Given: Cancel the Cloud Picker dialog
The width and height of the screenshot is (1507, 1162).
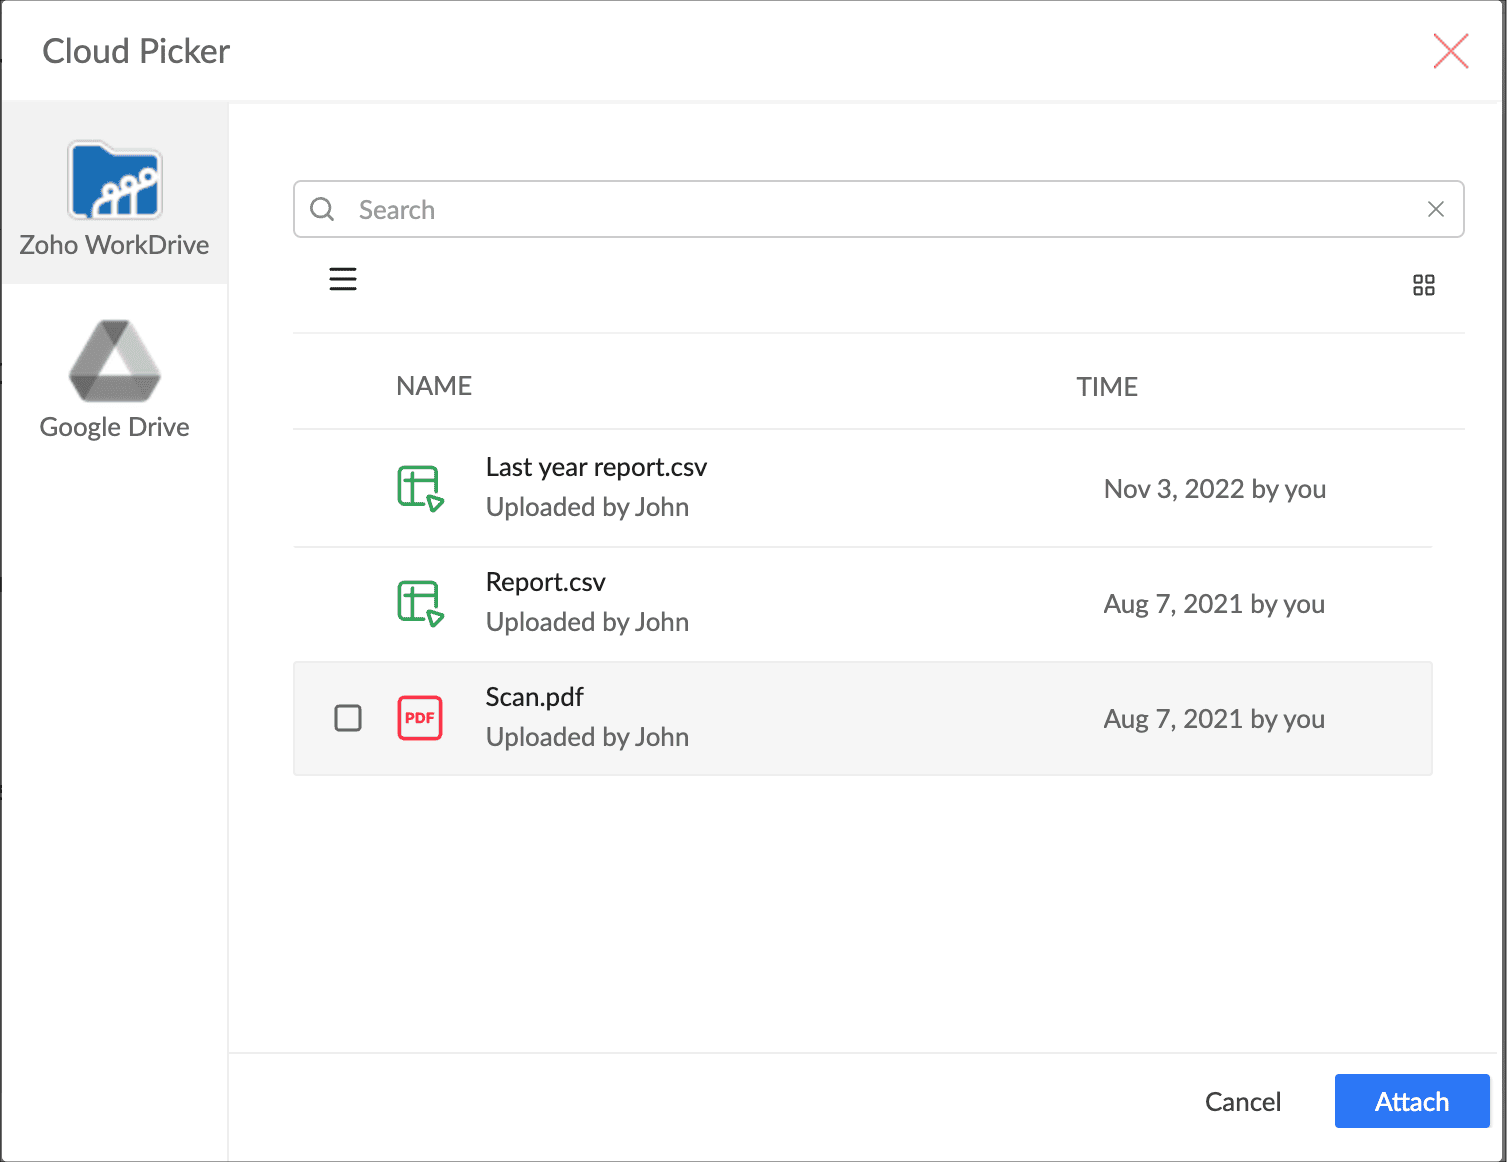Looking at the screenshot, I should [1242, 1101].
